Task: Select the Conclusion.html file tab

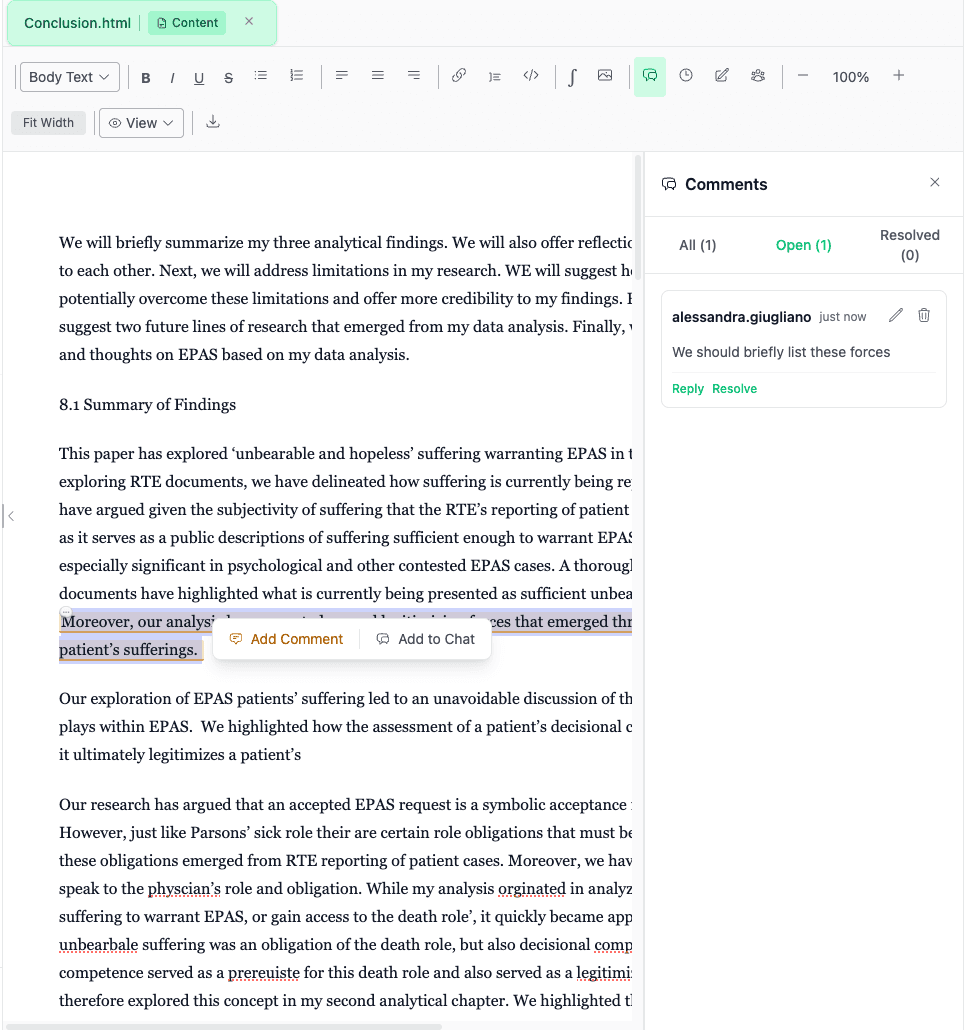Action: (77, 23)
